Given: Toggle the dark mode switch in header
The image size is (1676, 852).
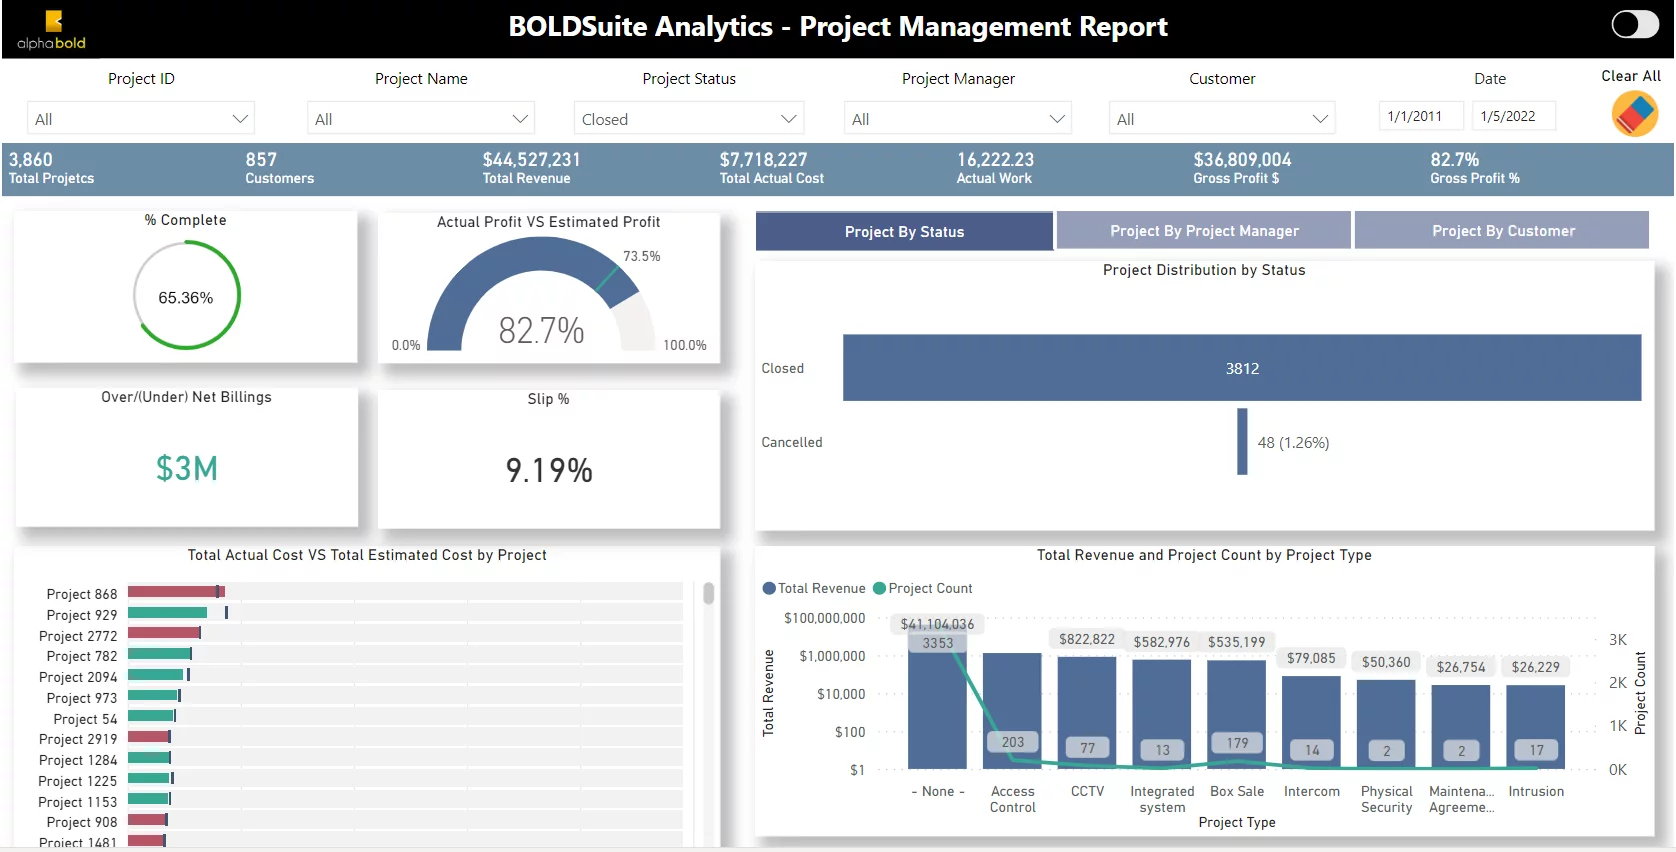Looking at the screenshot, I should (1635, 24).
